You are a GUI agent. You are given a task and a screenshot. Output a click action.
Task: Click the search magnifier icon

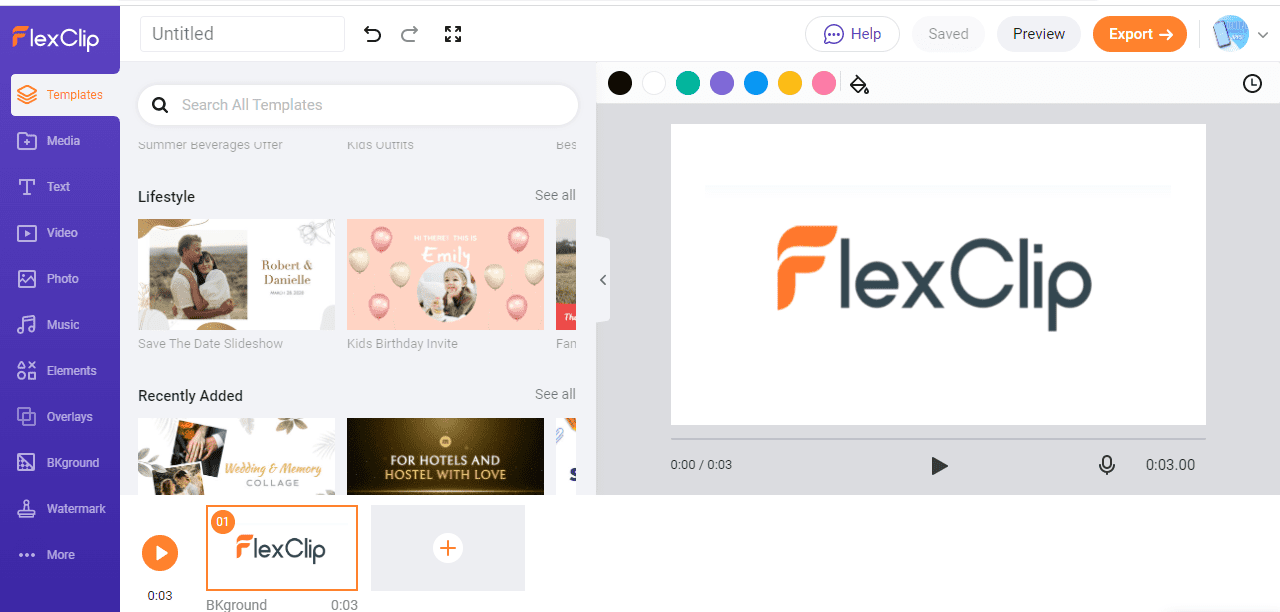(160, 105)
